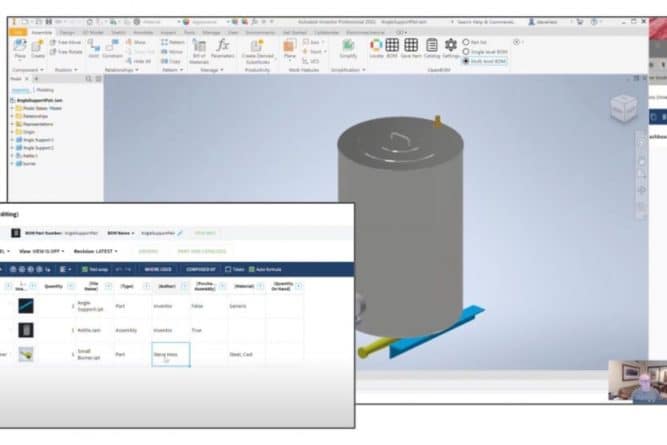Click the OpenBOM Settings gear
This screenshot has height=445, width=667.
(450, 45)
